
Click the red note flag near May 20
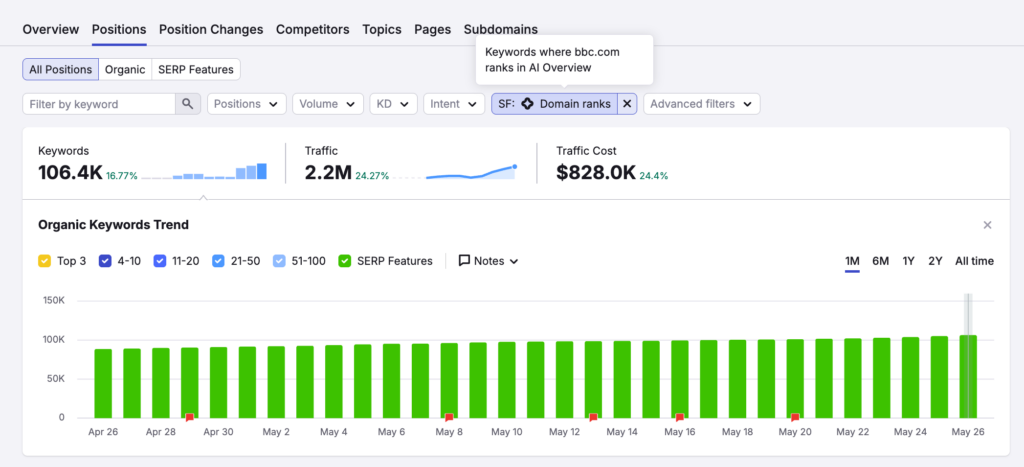pos(795,417)
